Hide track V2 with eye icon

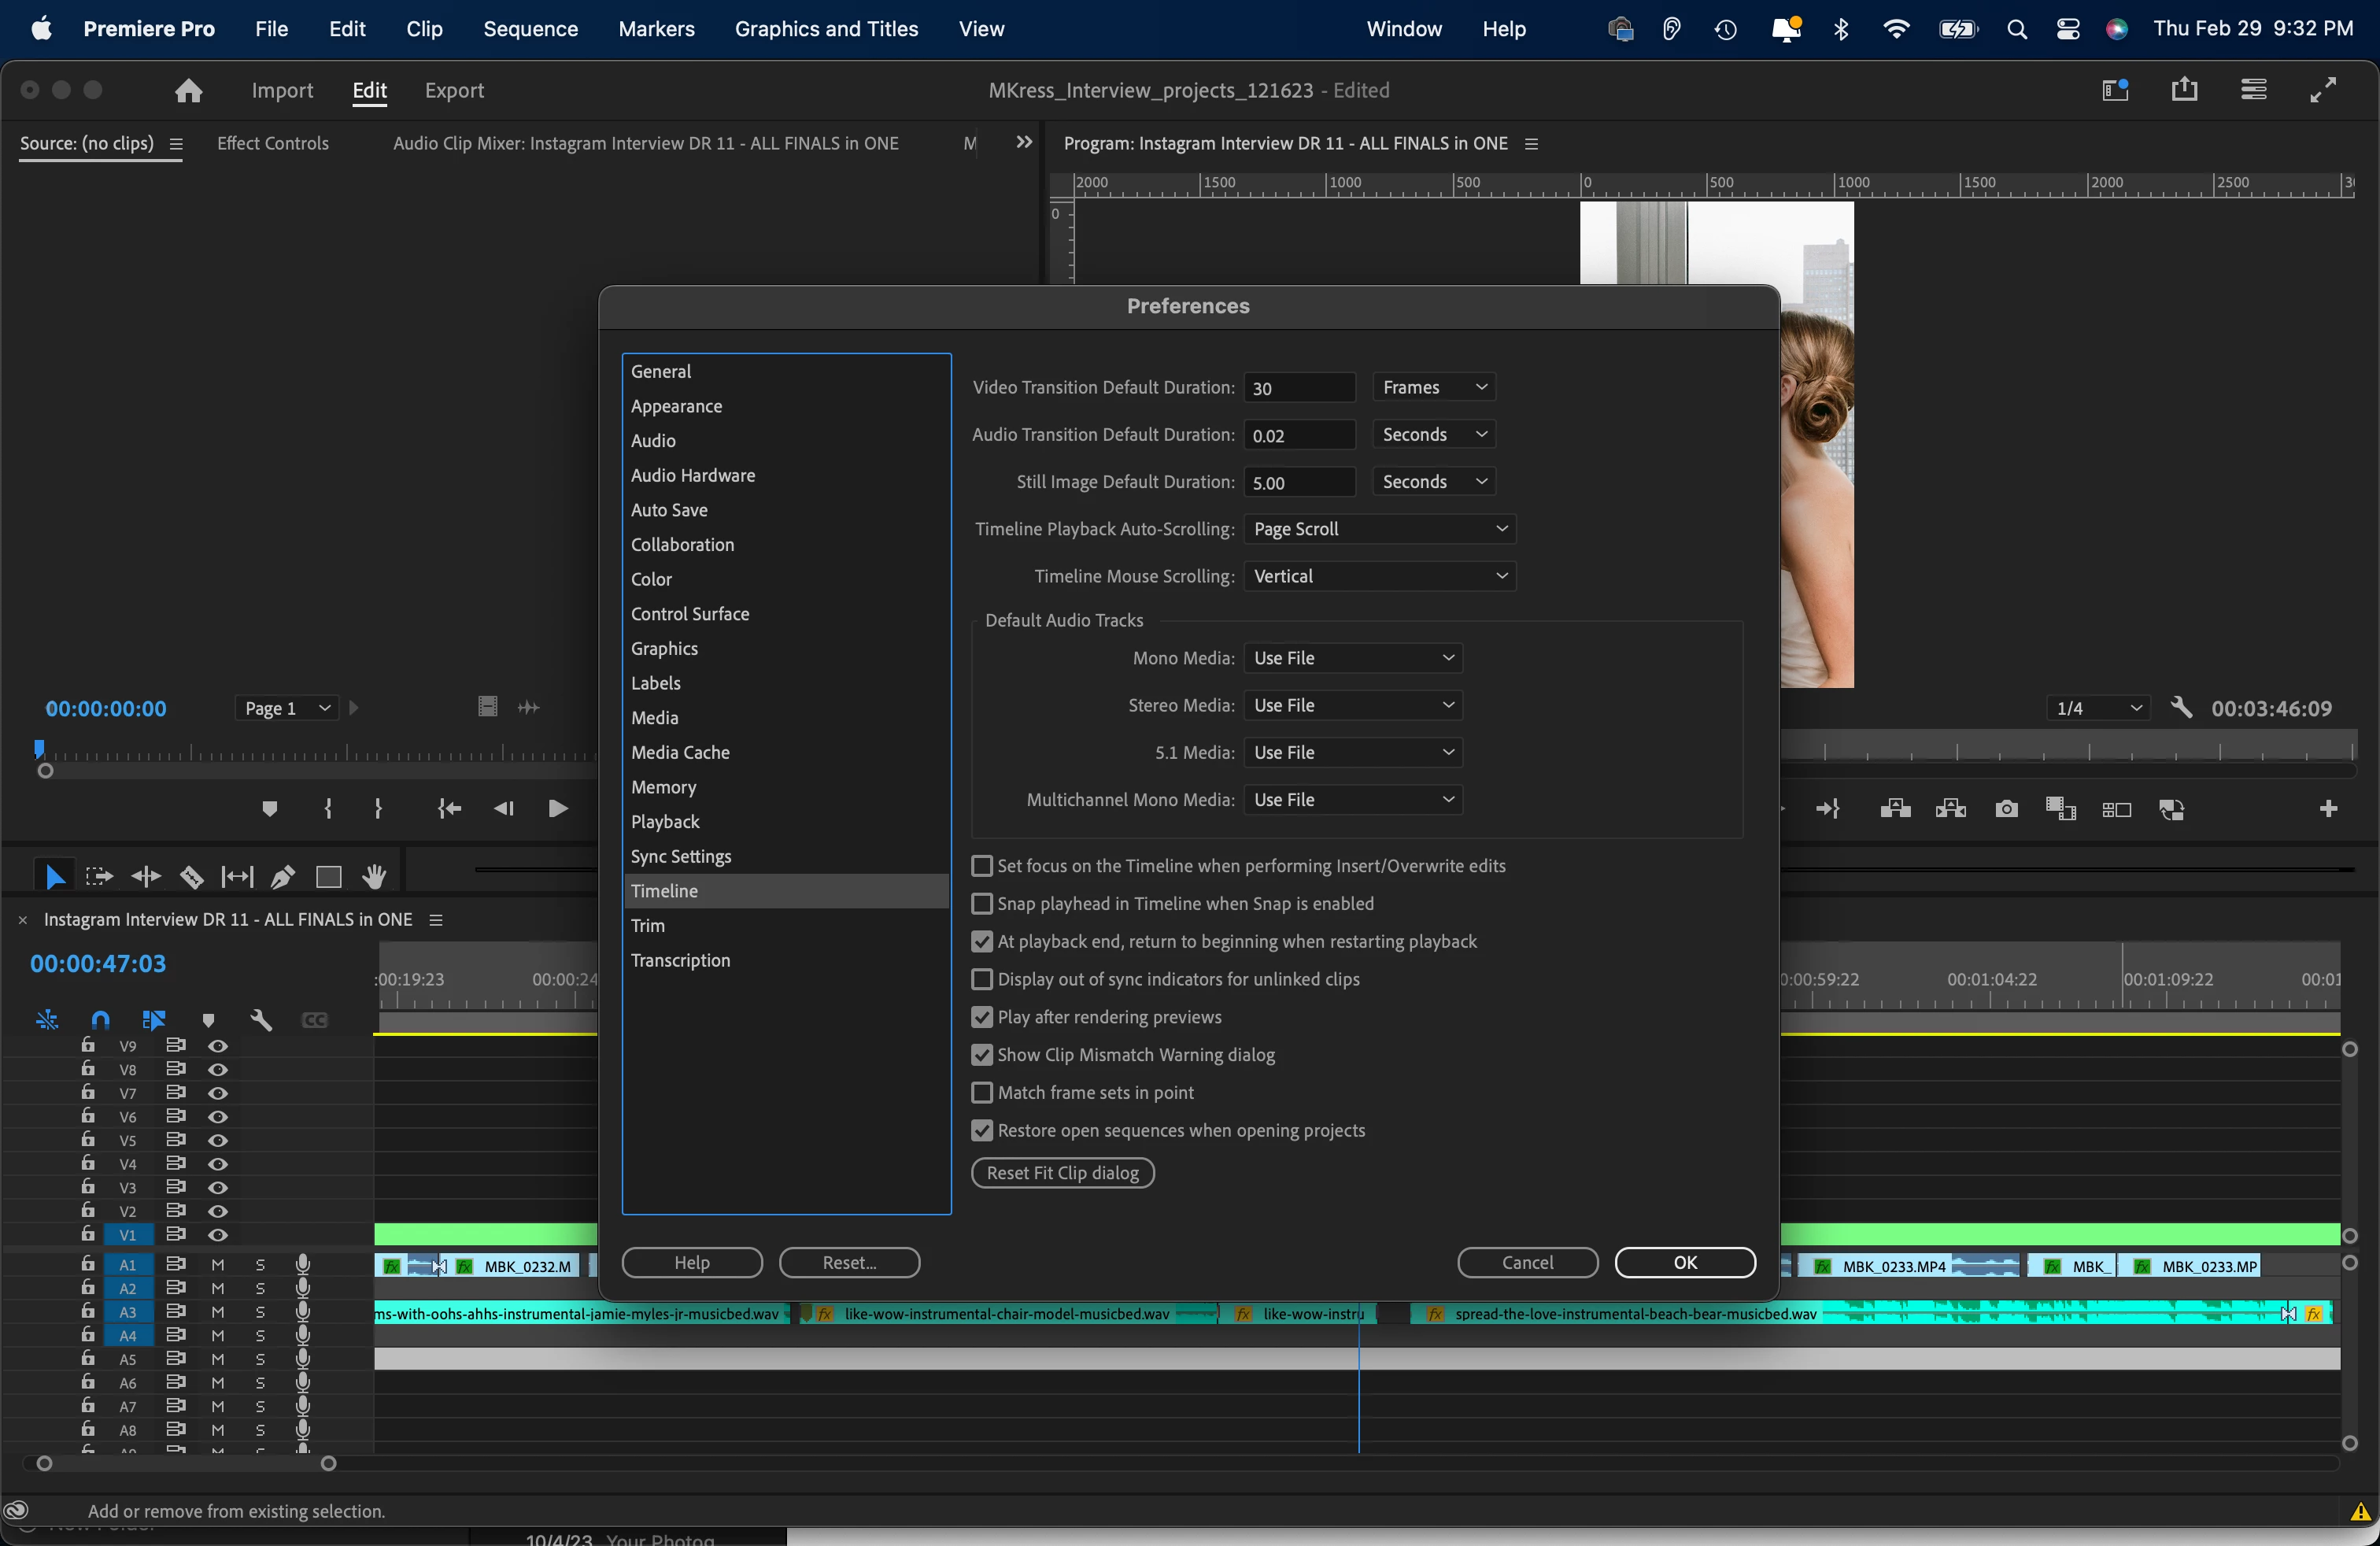coord(218,1211)
